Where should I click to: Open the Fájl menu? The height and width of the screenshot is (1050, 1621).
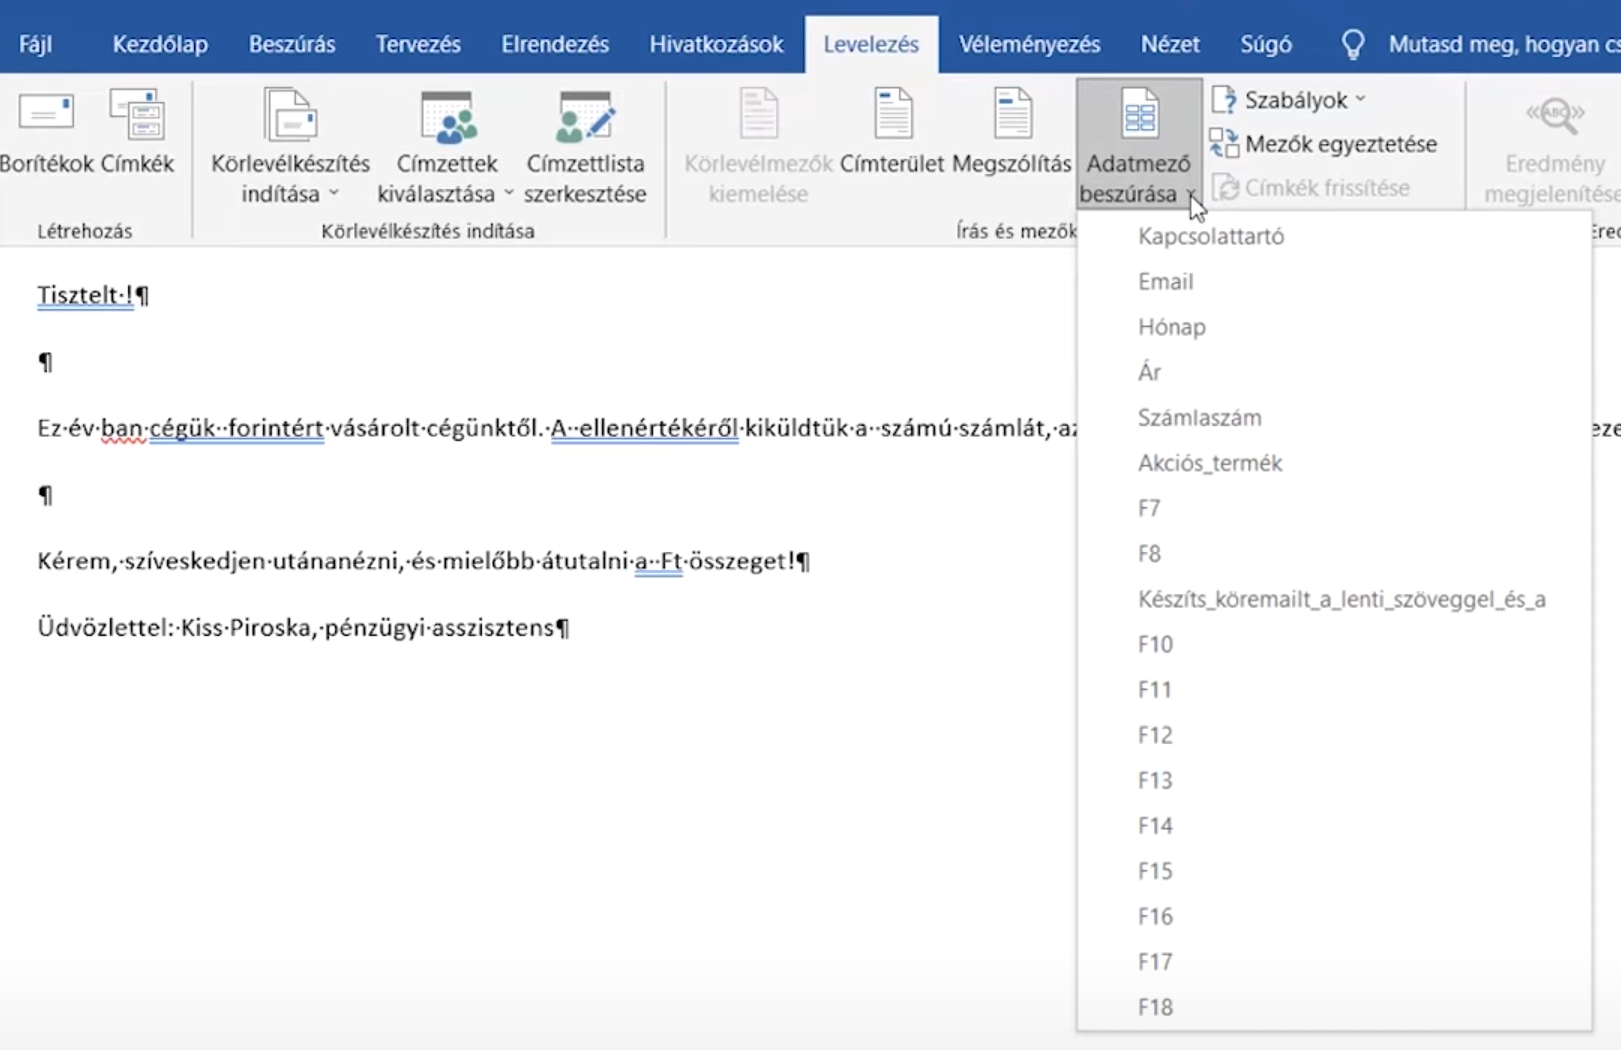[35, 44]
